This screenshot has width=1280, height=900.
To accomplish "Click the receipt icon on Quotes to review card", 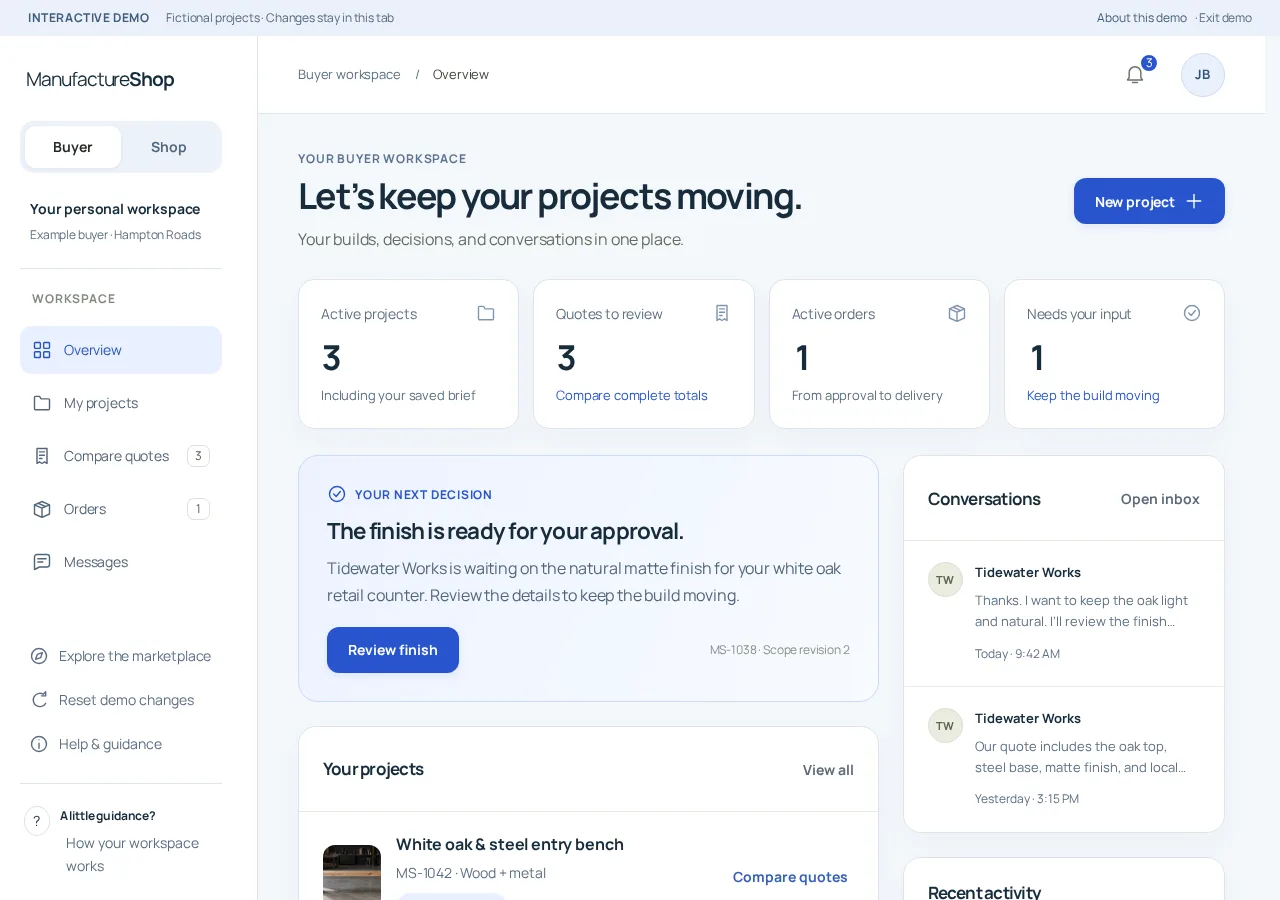I will coord(722,313).
